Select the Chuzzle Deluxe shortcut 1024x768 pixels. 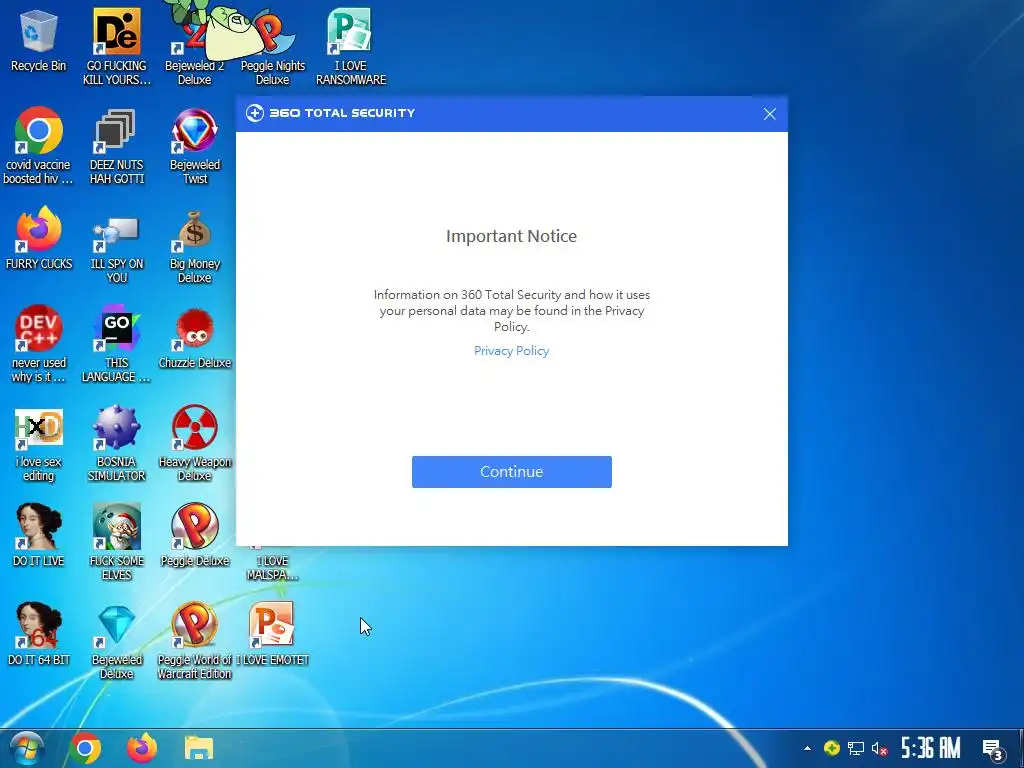pyautogui.click(x=195, y=338)
